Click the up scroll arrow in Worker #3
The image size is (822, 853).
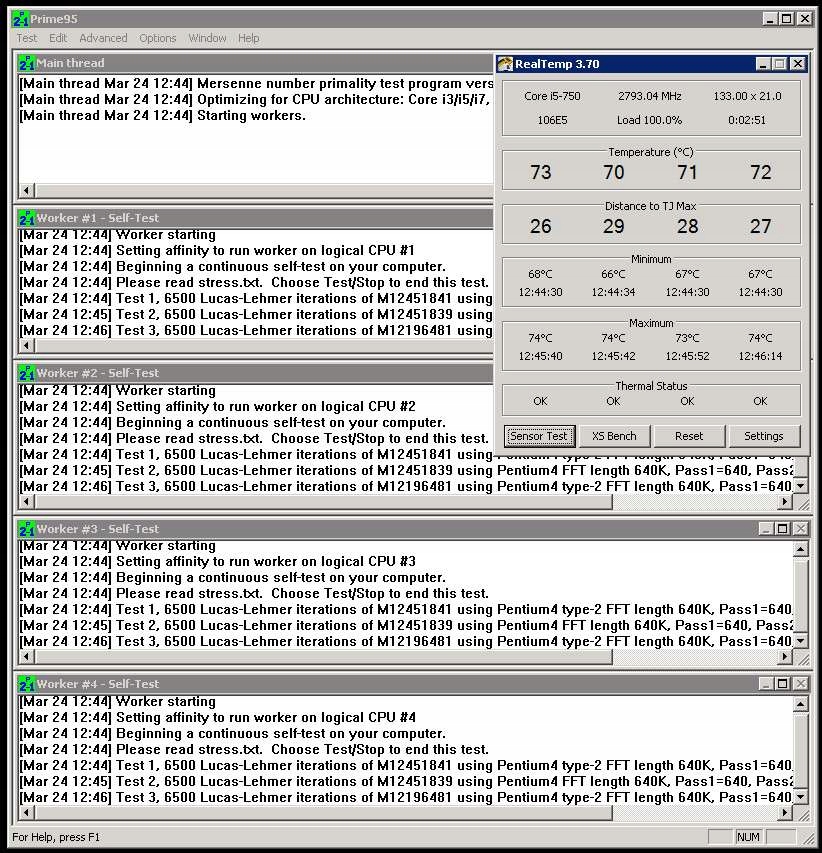(800, 549)
